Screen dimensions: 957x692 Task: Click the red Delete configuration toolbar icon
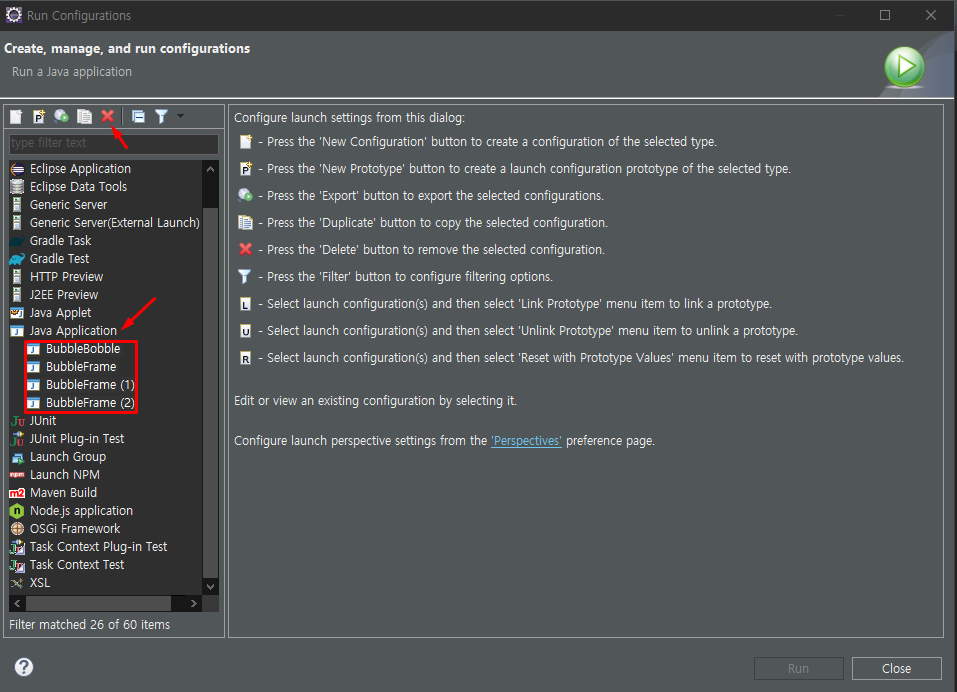tap(107, 116)
